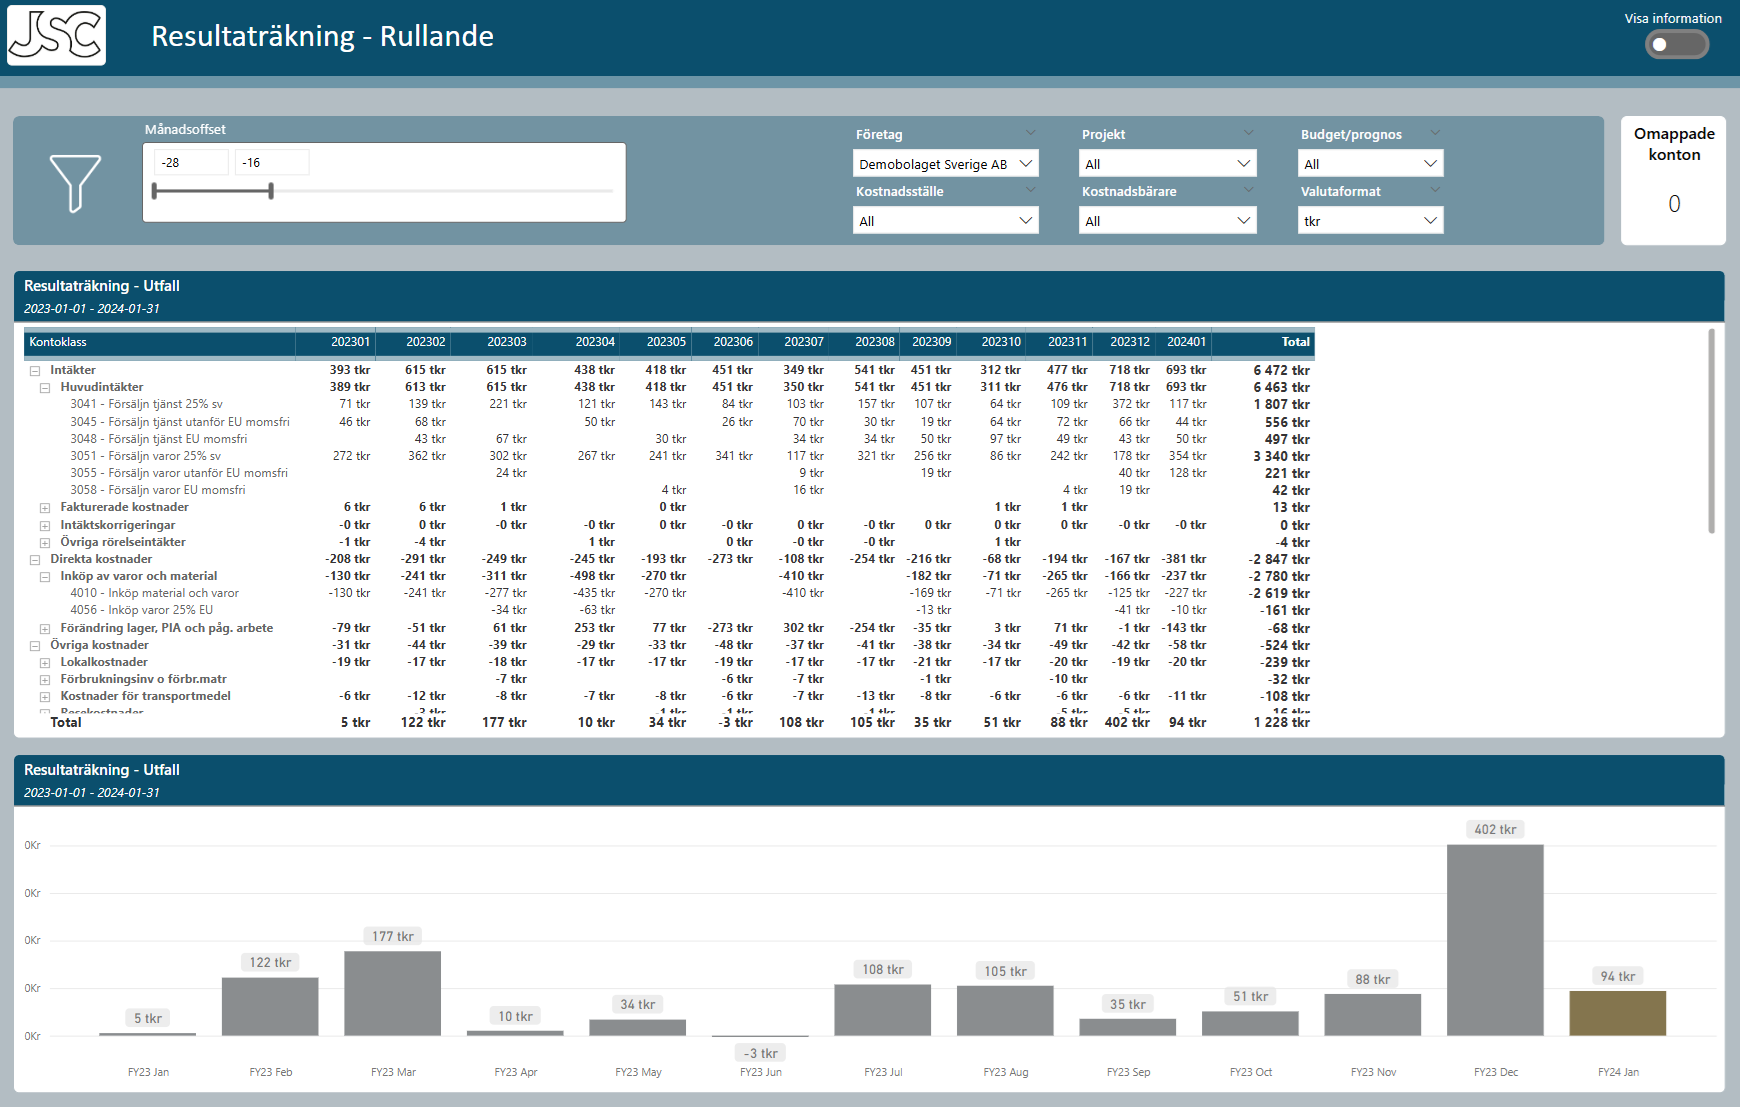The image size is (1740, 1107).
Task: Collapse the Intäkter row
Action: pyautogui.click(x=35, y=370)
